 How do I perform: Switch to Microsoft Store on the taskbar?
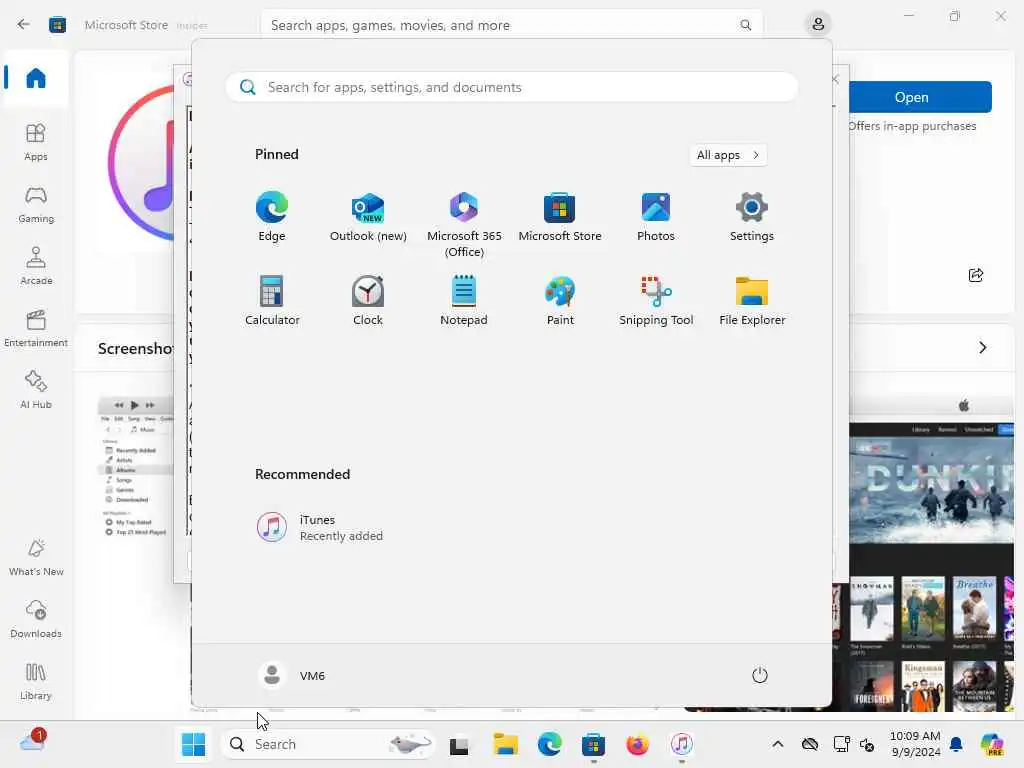(594, 744)
